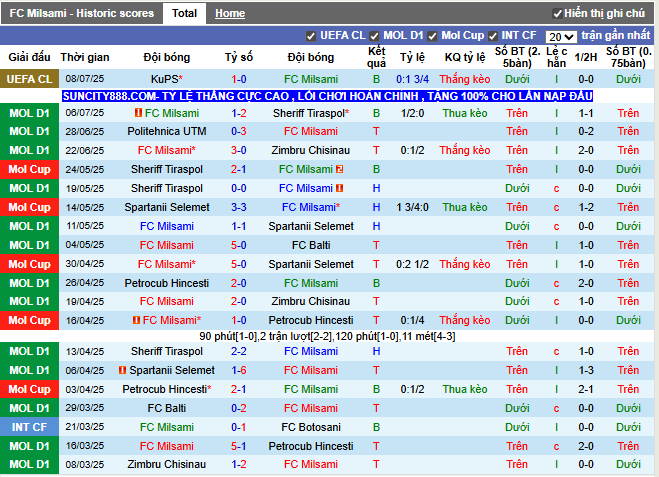This screenshot has height=477, width=659.
Task: Click the red card icon on the 24/05/25 row
Action: 339,169
